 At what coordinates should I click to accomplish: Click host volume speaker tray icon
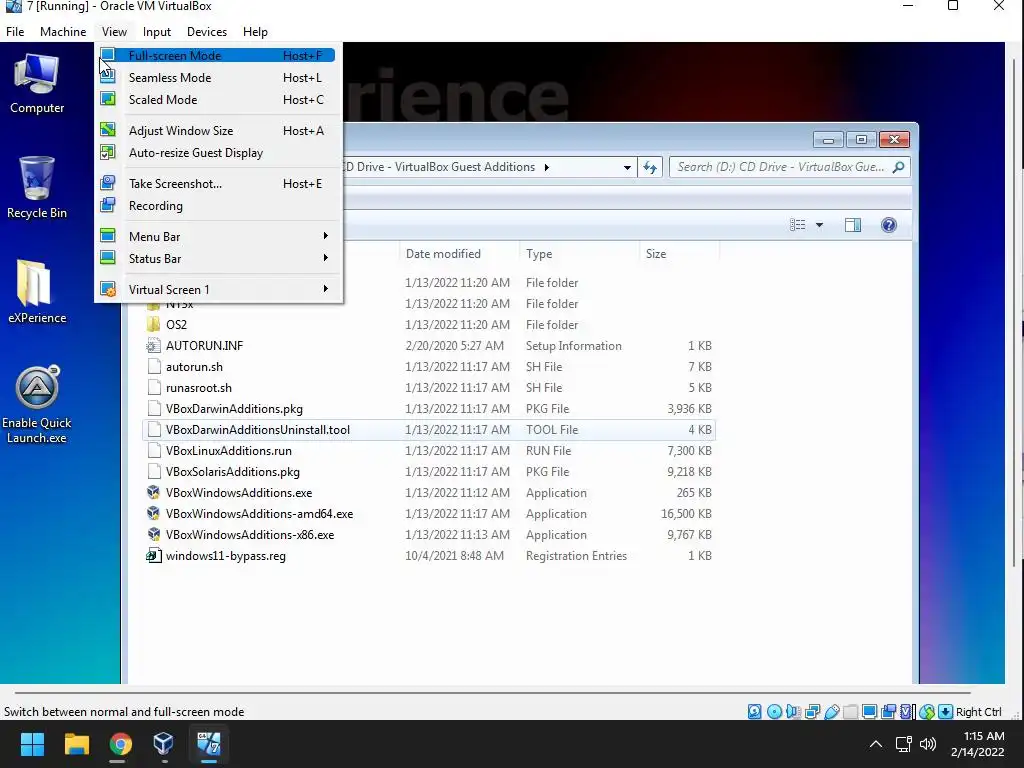click(x=927, y=744)
